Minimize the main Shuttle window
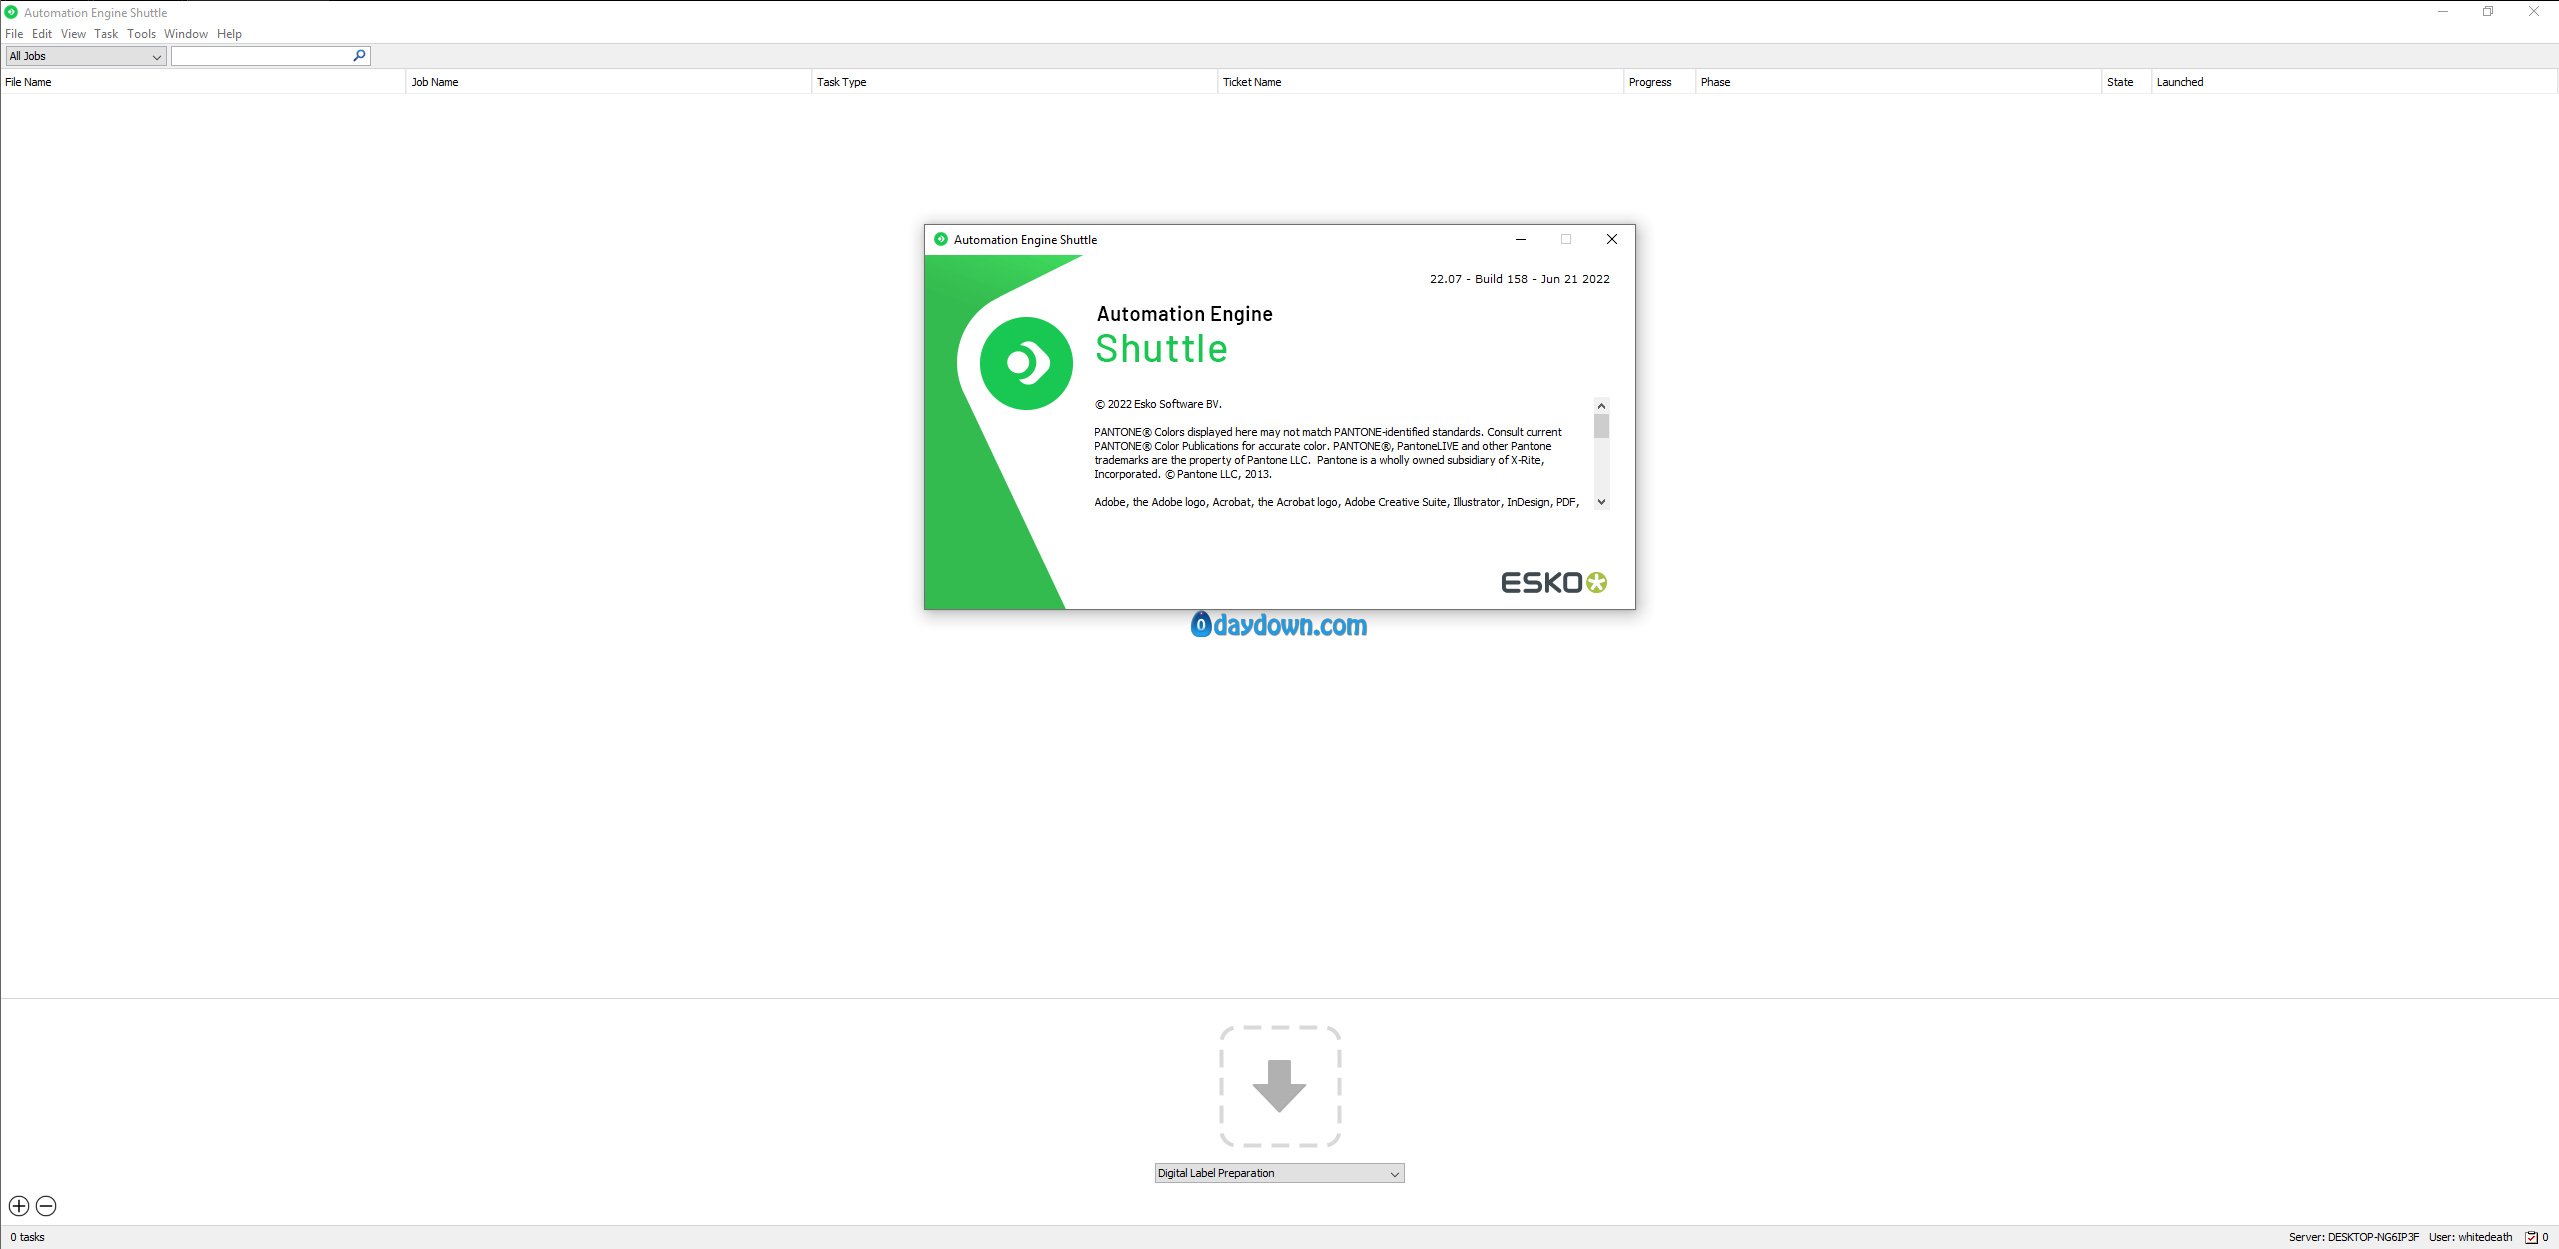Screen dimensions: 2559x1249 pyautogui.click(x=2442, y=12)
